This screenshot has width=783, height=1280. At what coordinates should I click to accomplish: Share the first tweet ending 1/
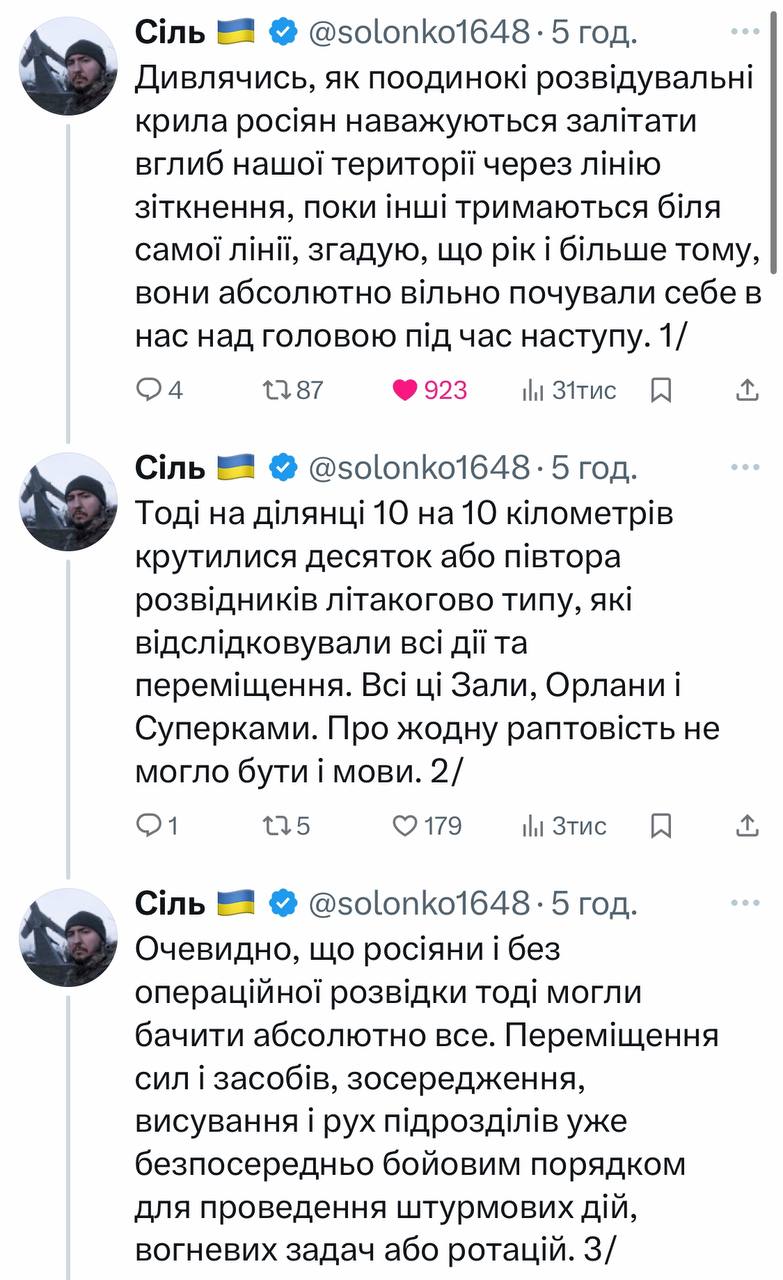click(747, 390)
